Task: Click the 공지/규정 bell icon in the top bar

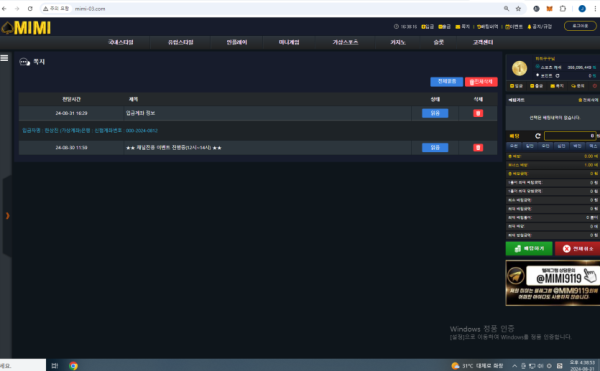Action: click(529, 27)
